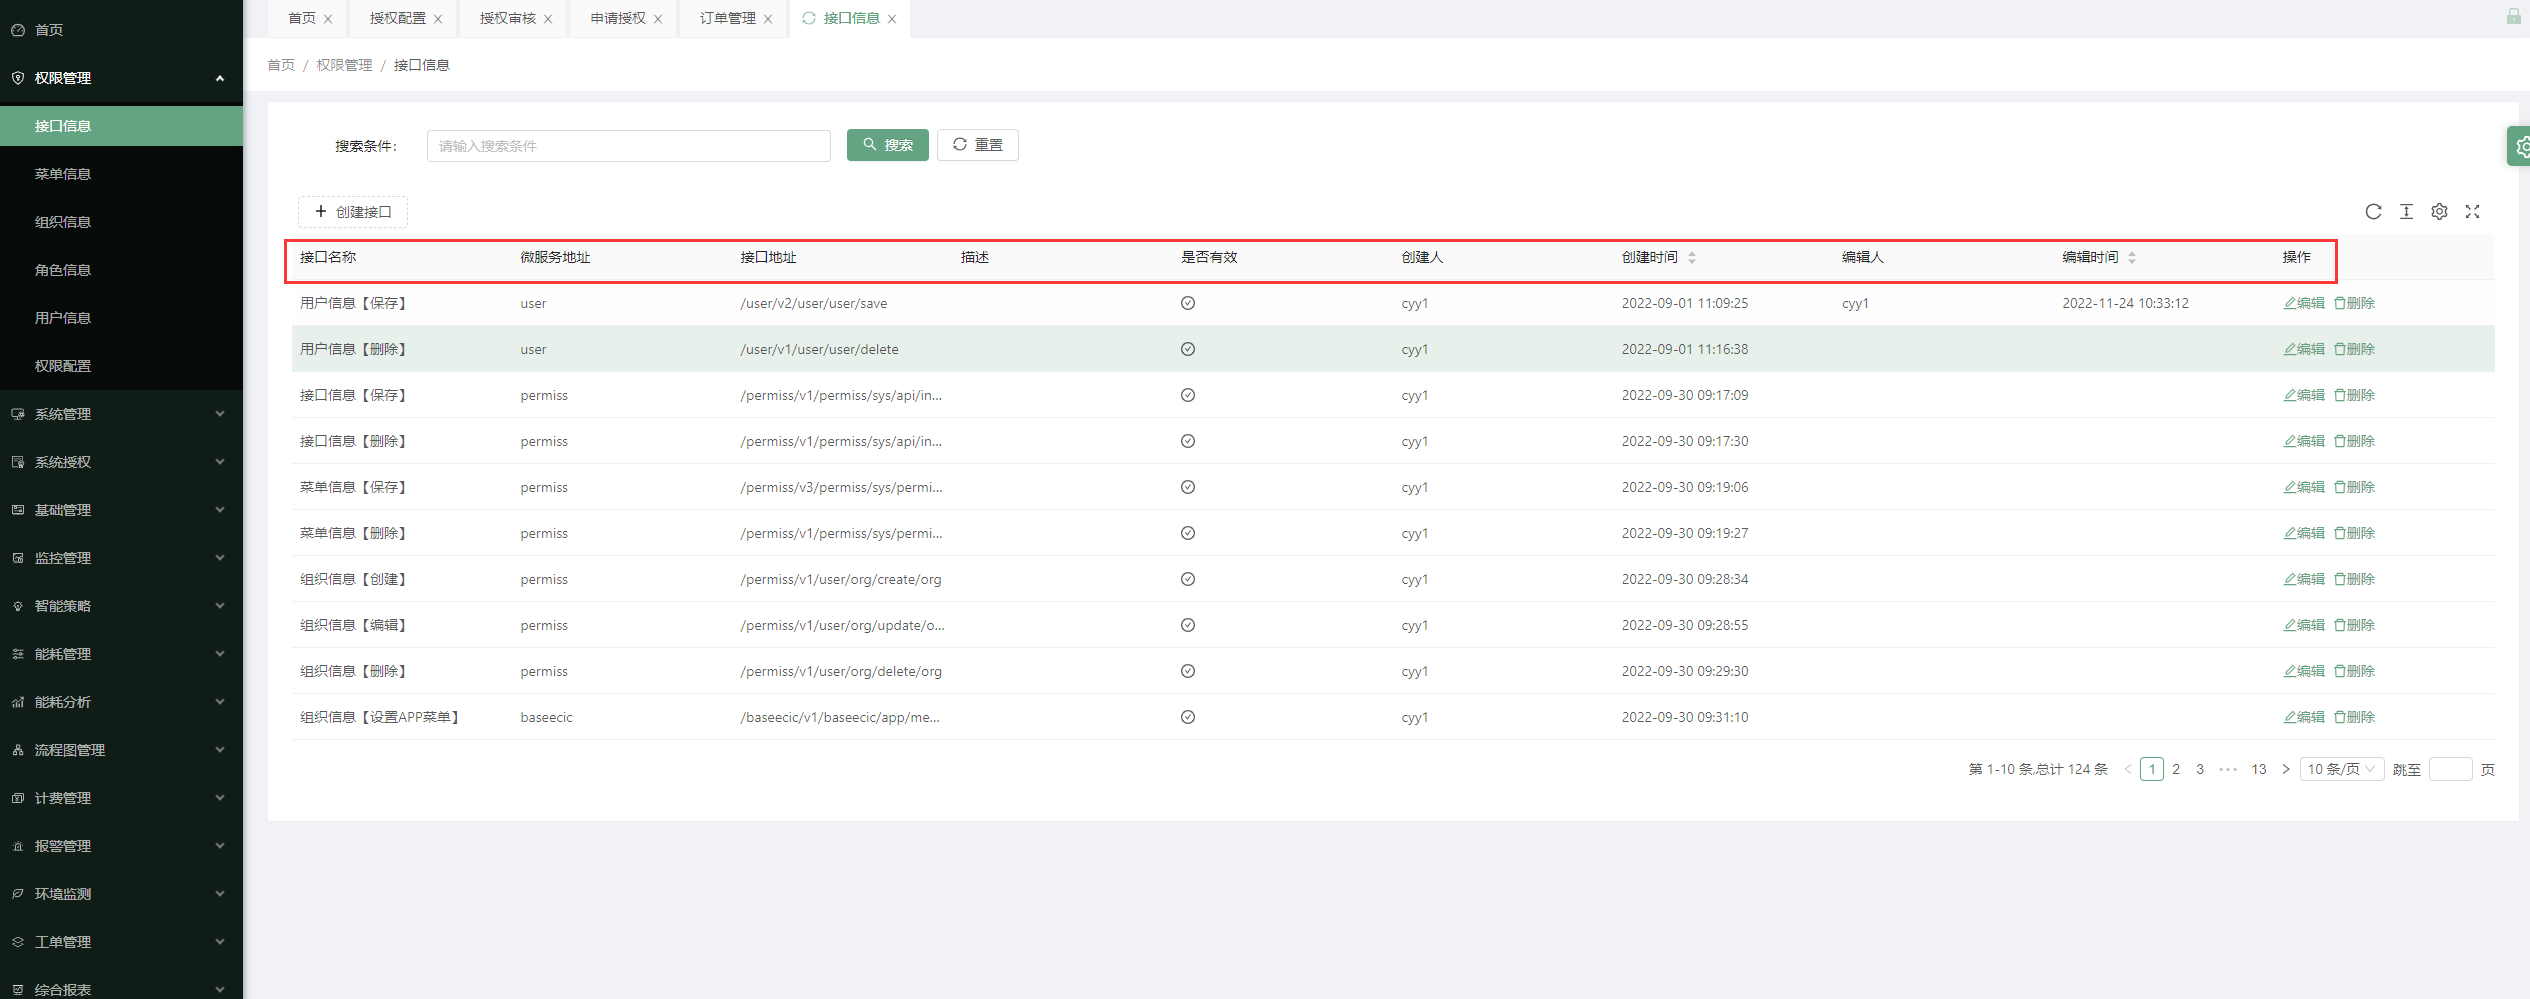Open the column settings gear icon
Screen dimensions: 2530x999
click(x=2439, y=212)
